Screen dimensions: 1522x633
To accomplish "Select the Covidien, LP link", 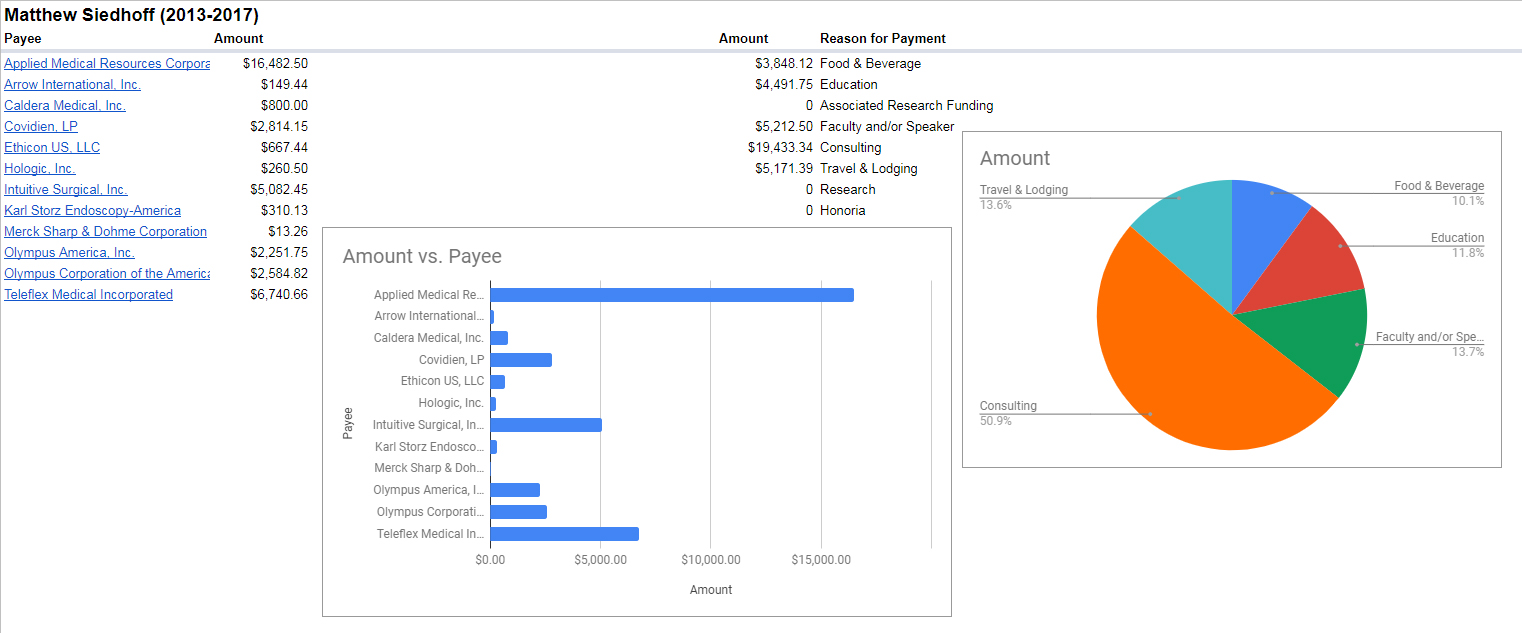I will coord(41,127).
